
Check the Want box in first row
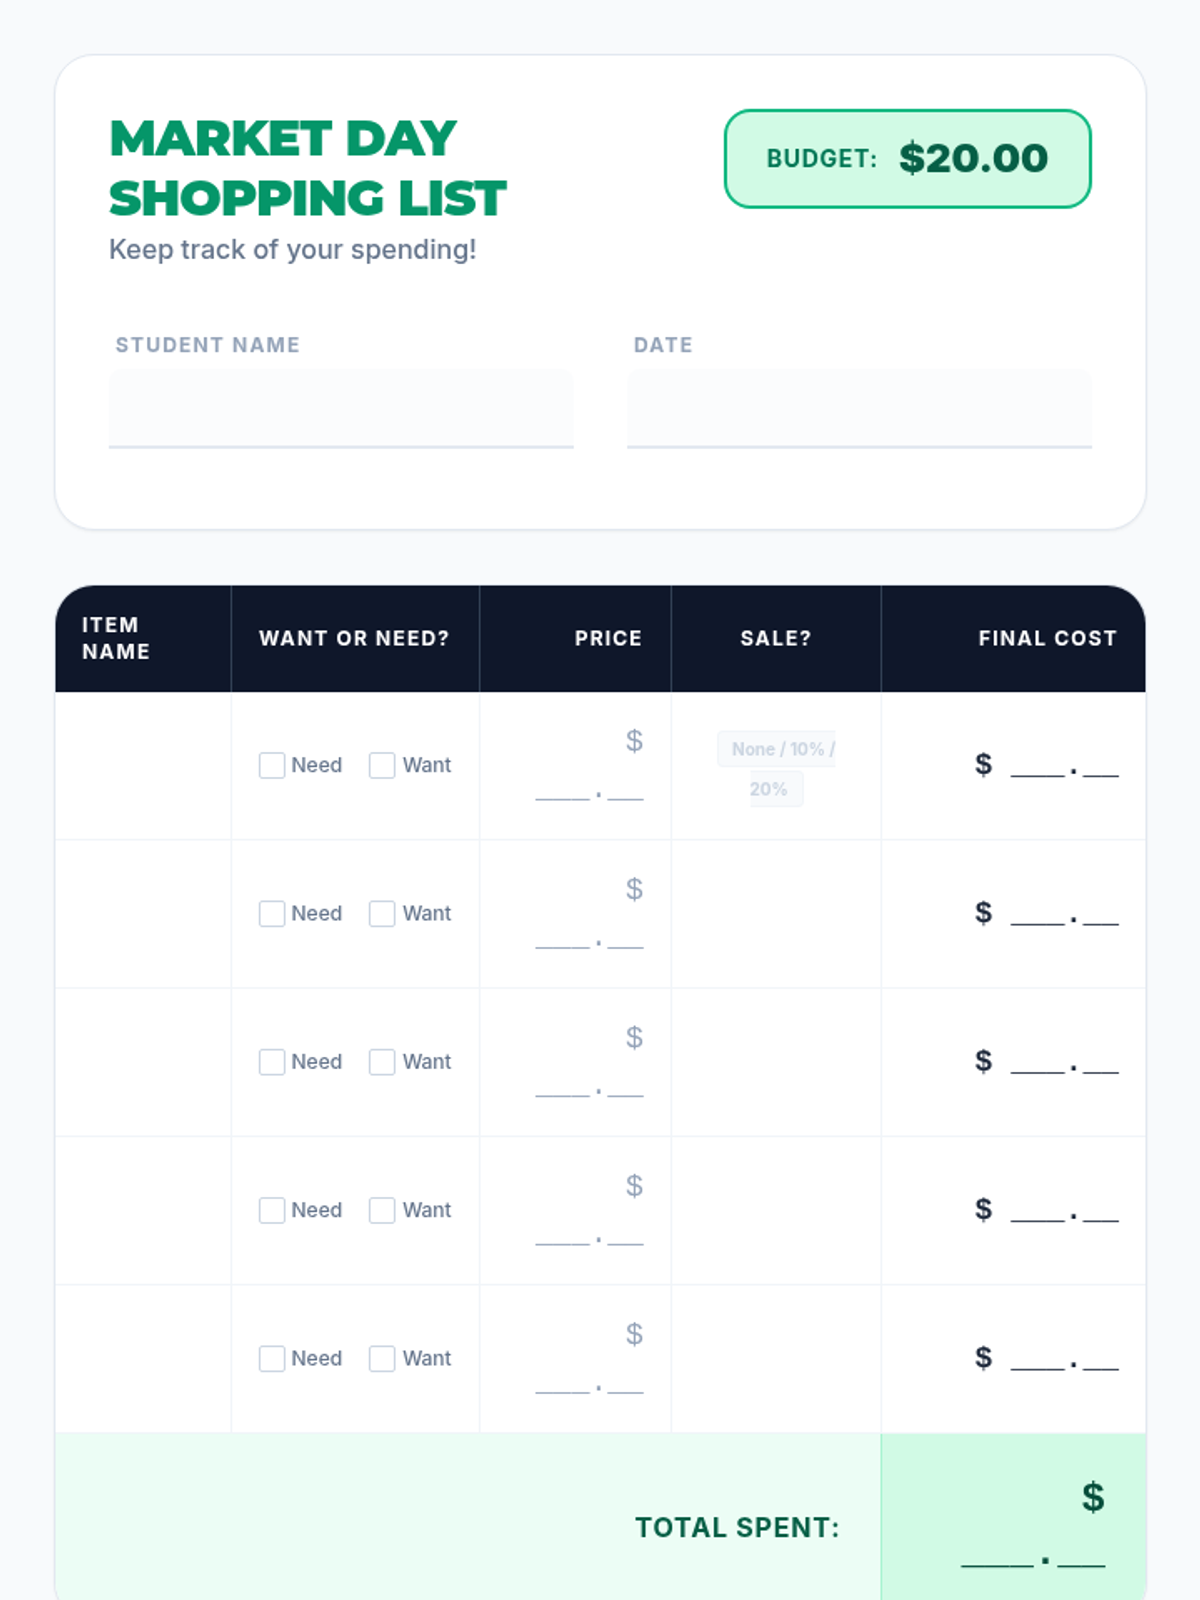(382, 765)
